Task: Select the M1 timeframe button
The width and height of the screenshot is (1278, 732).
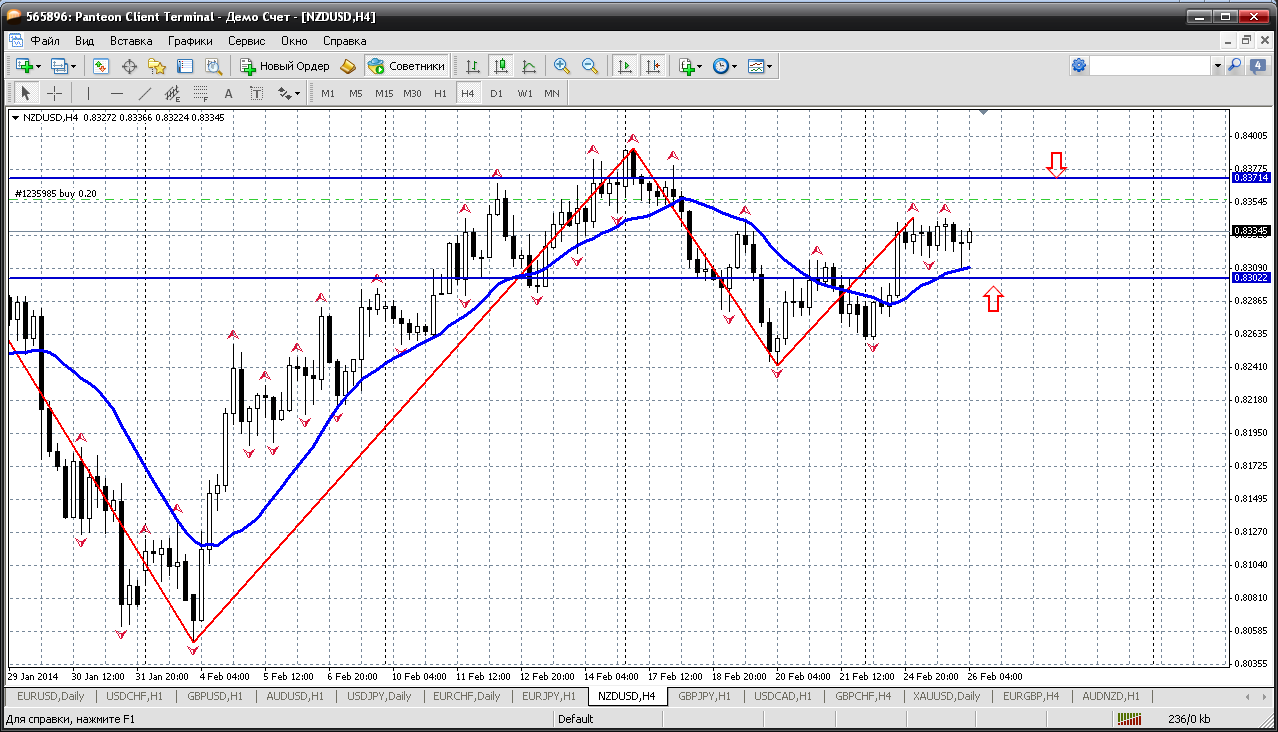Action: [x=328, y=93]
